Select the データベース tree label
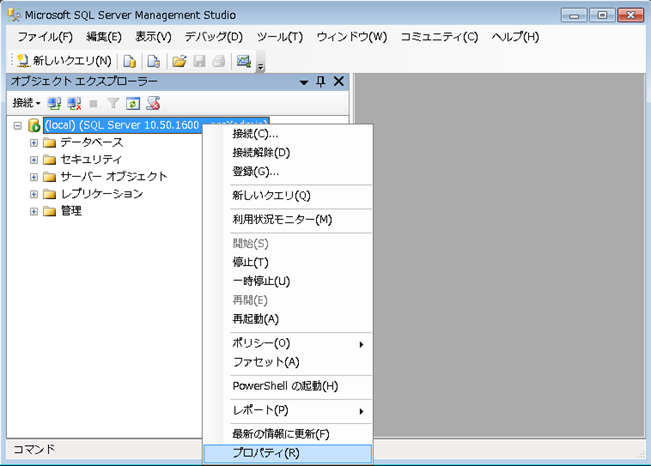This screenshot has width=651, height=466. pos(92,142)
